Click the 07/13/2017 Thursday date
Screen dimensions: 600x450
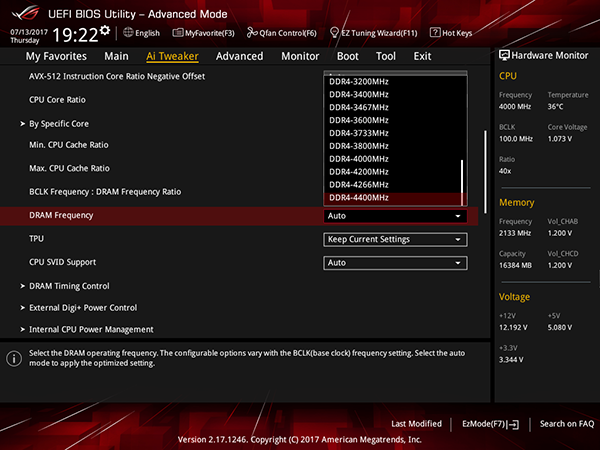(29, 36)
